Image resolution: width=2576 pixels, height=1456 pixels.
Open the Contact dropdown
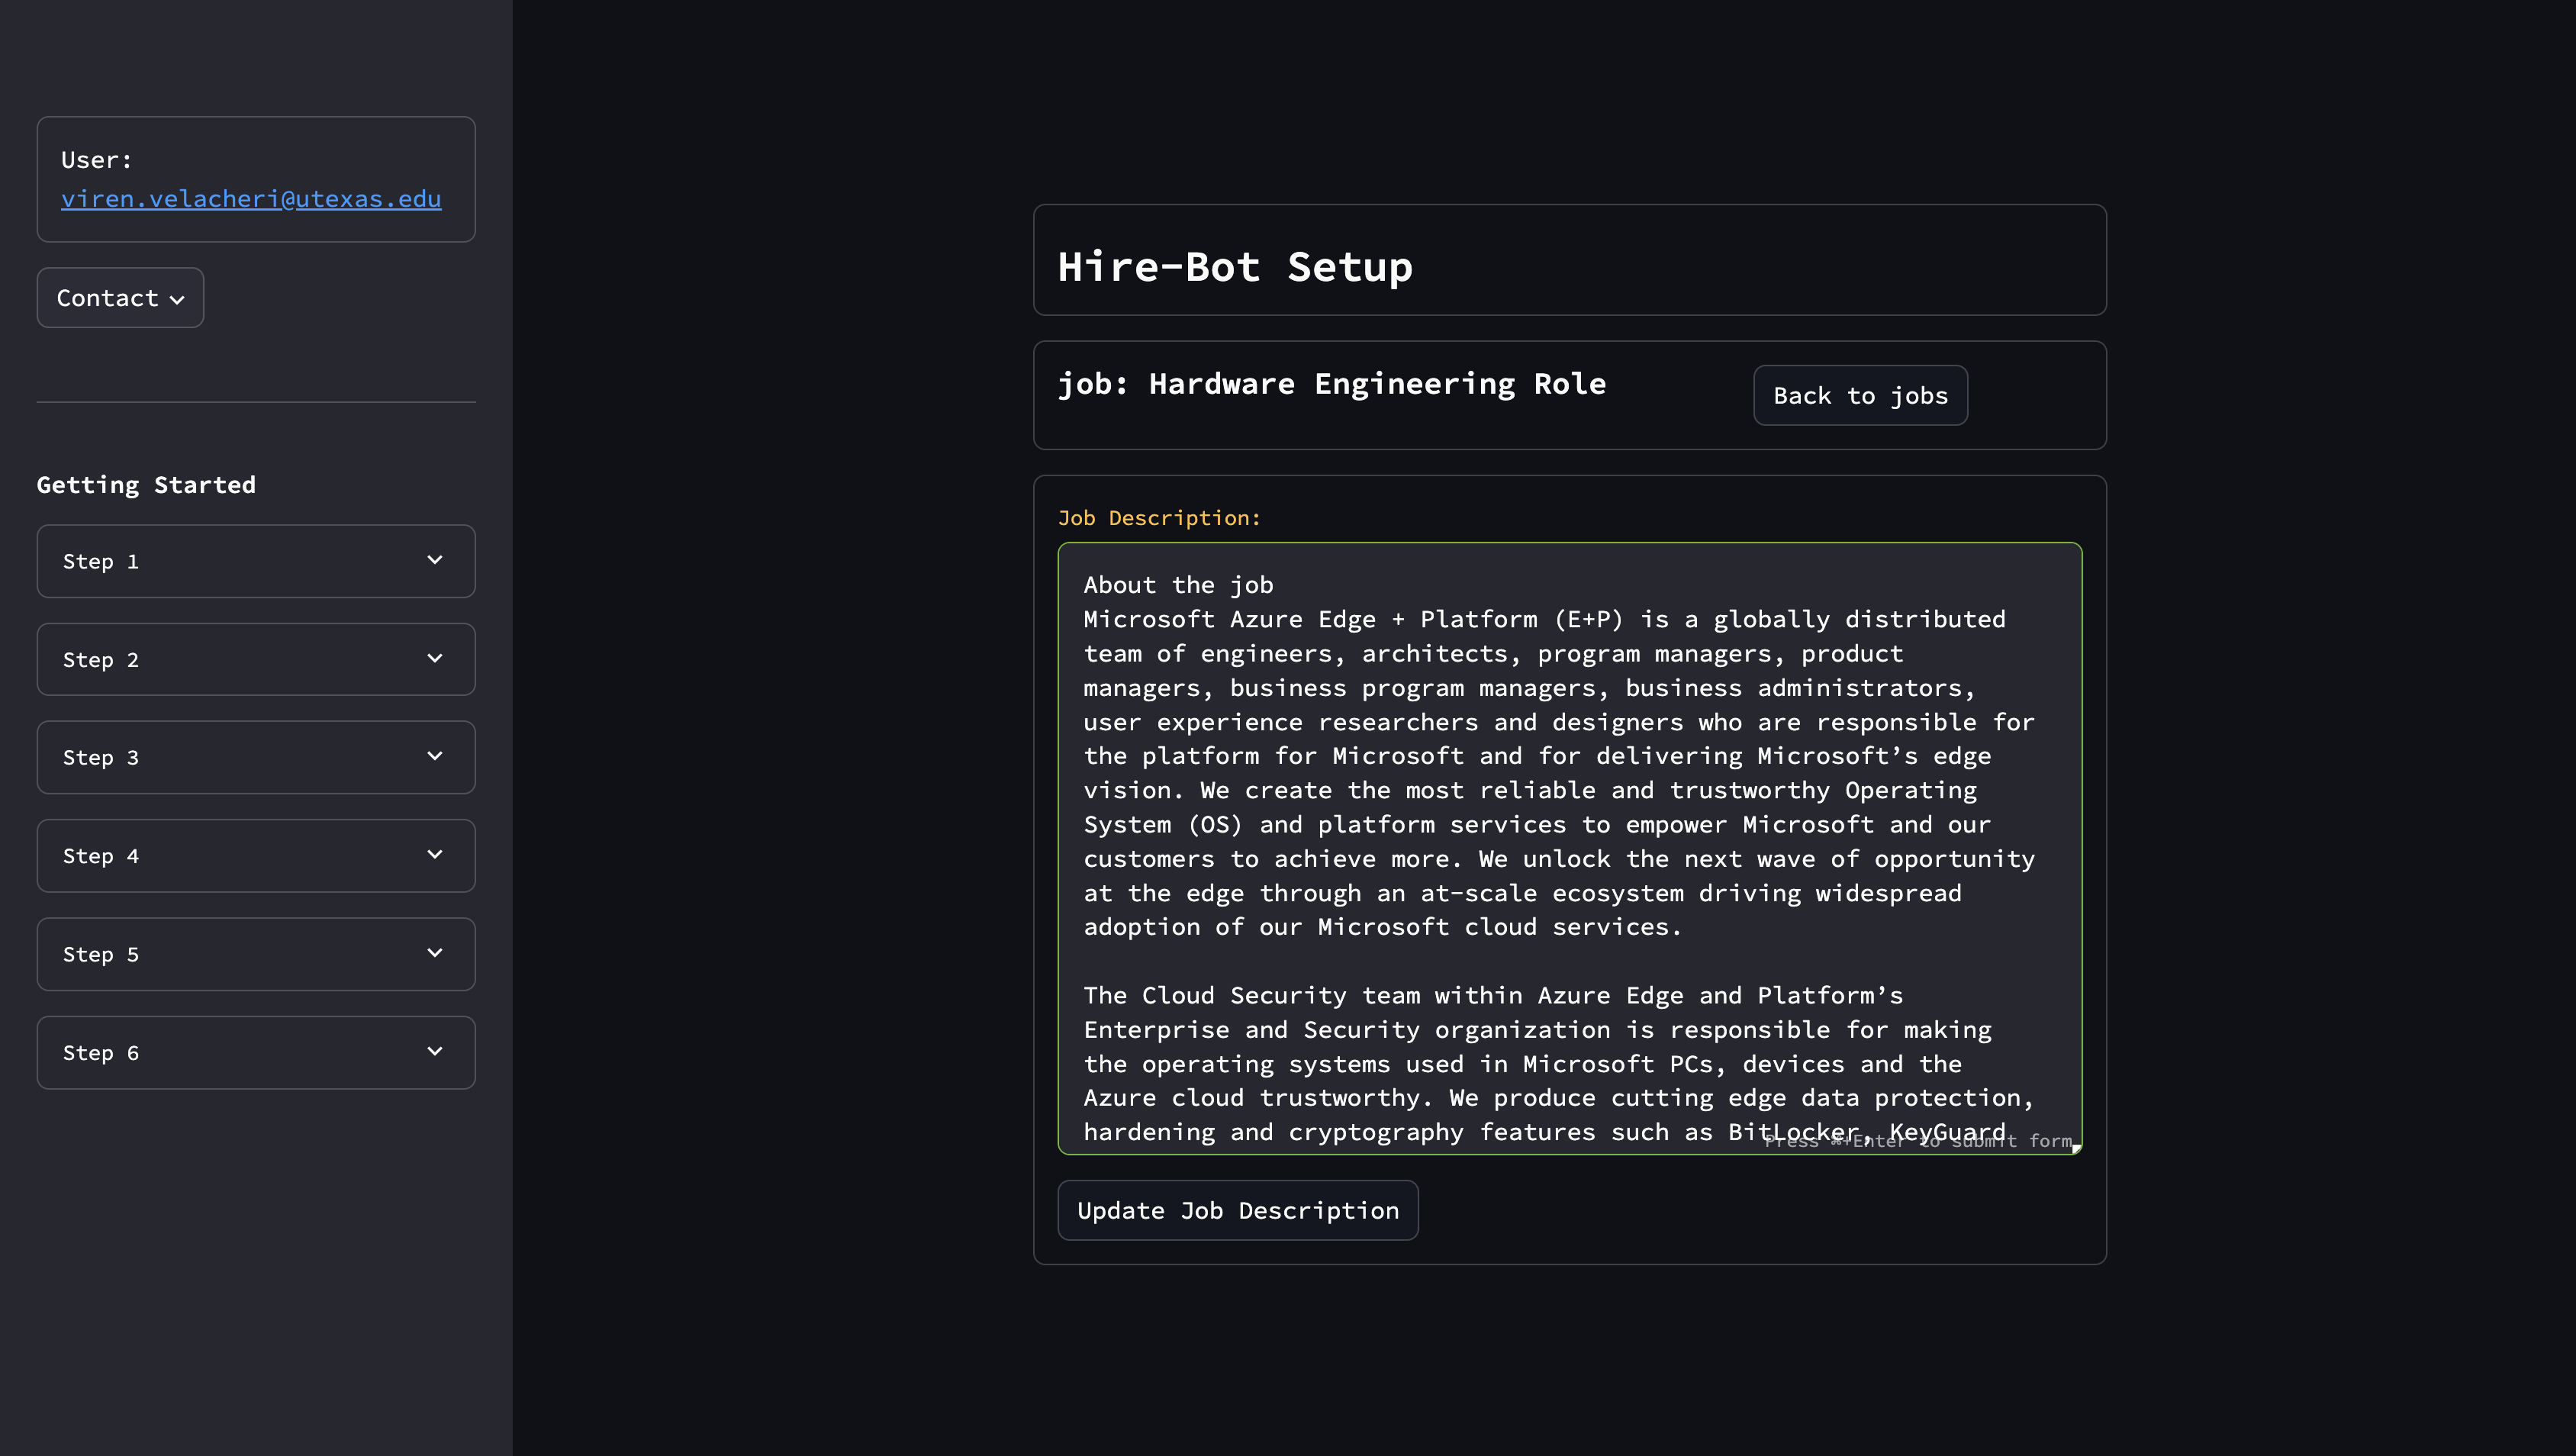click(120, 298)
